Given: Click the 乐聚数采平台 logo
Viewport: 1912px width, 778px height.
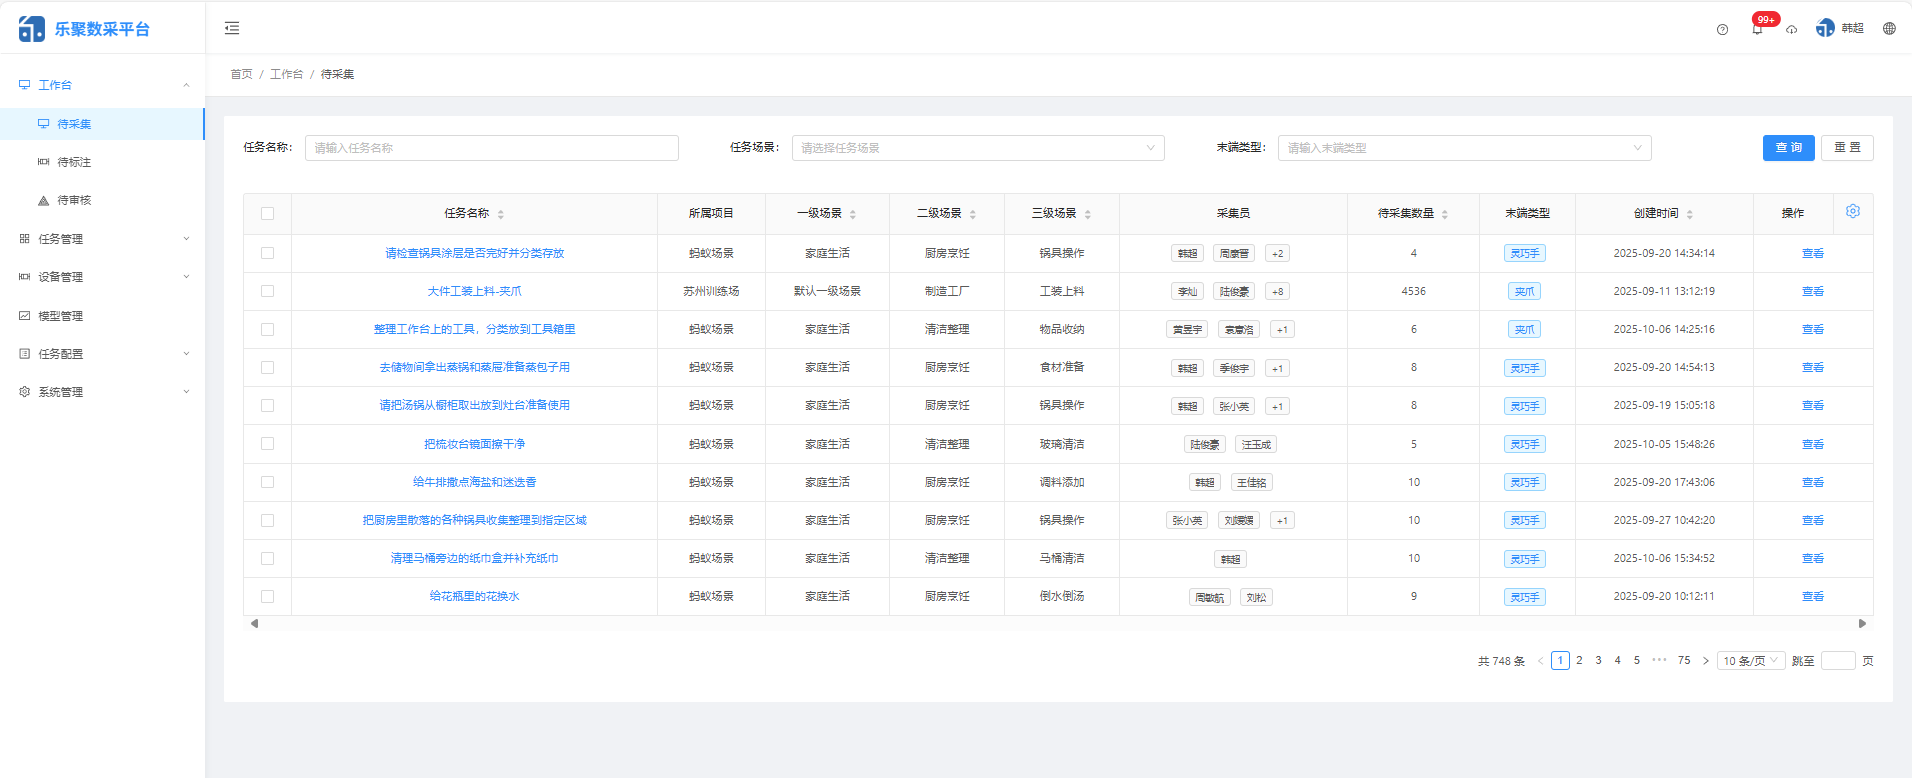Looking at the screenshot, I should pos(85,29).
